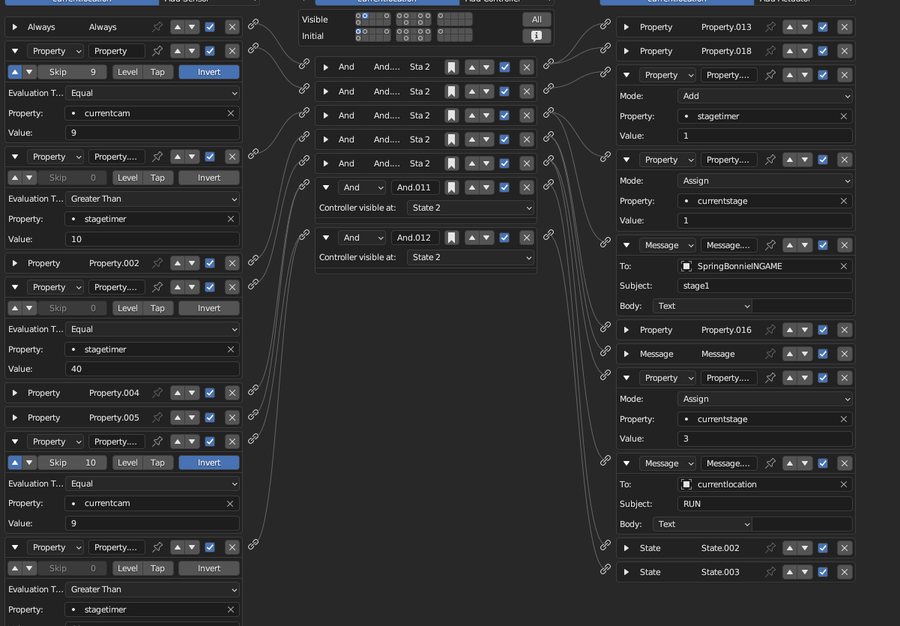
Task: Click the Skip 10 value field
Action: click(72, 462)
